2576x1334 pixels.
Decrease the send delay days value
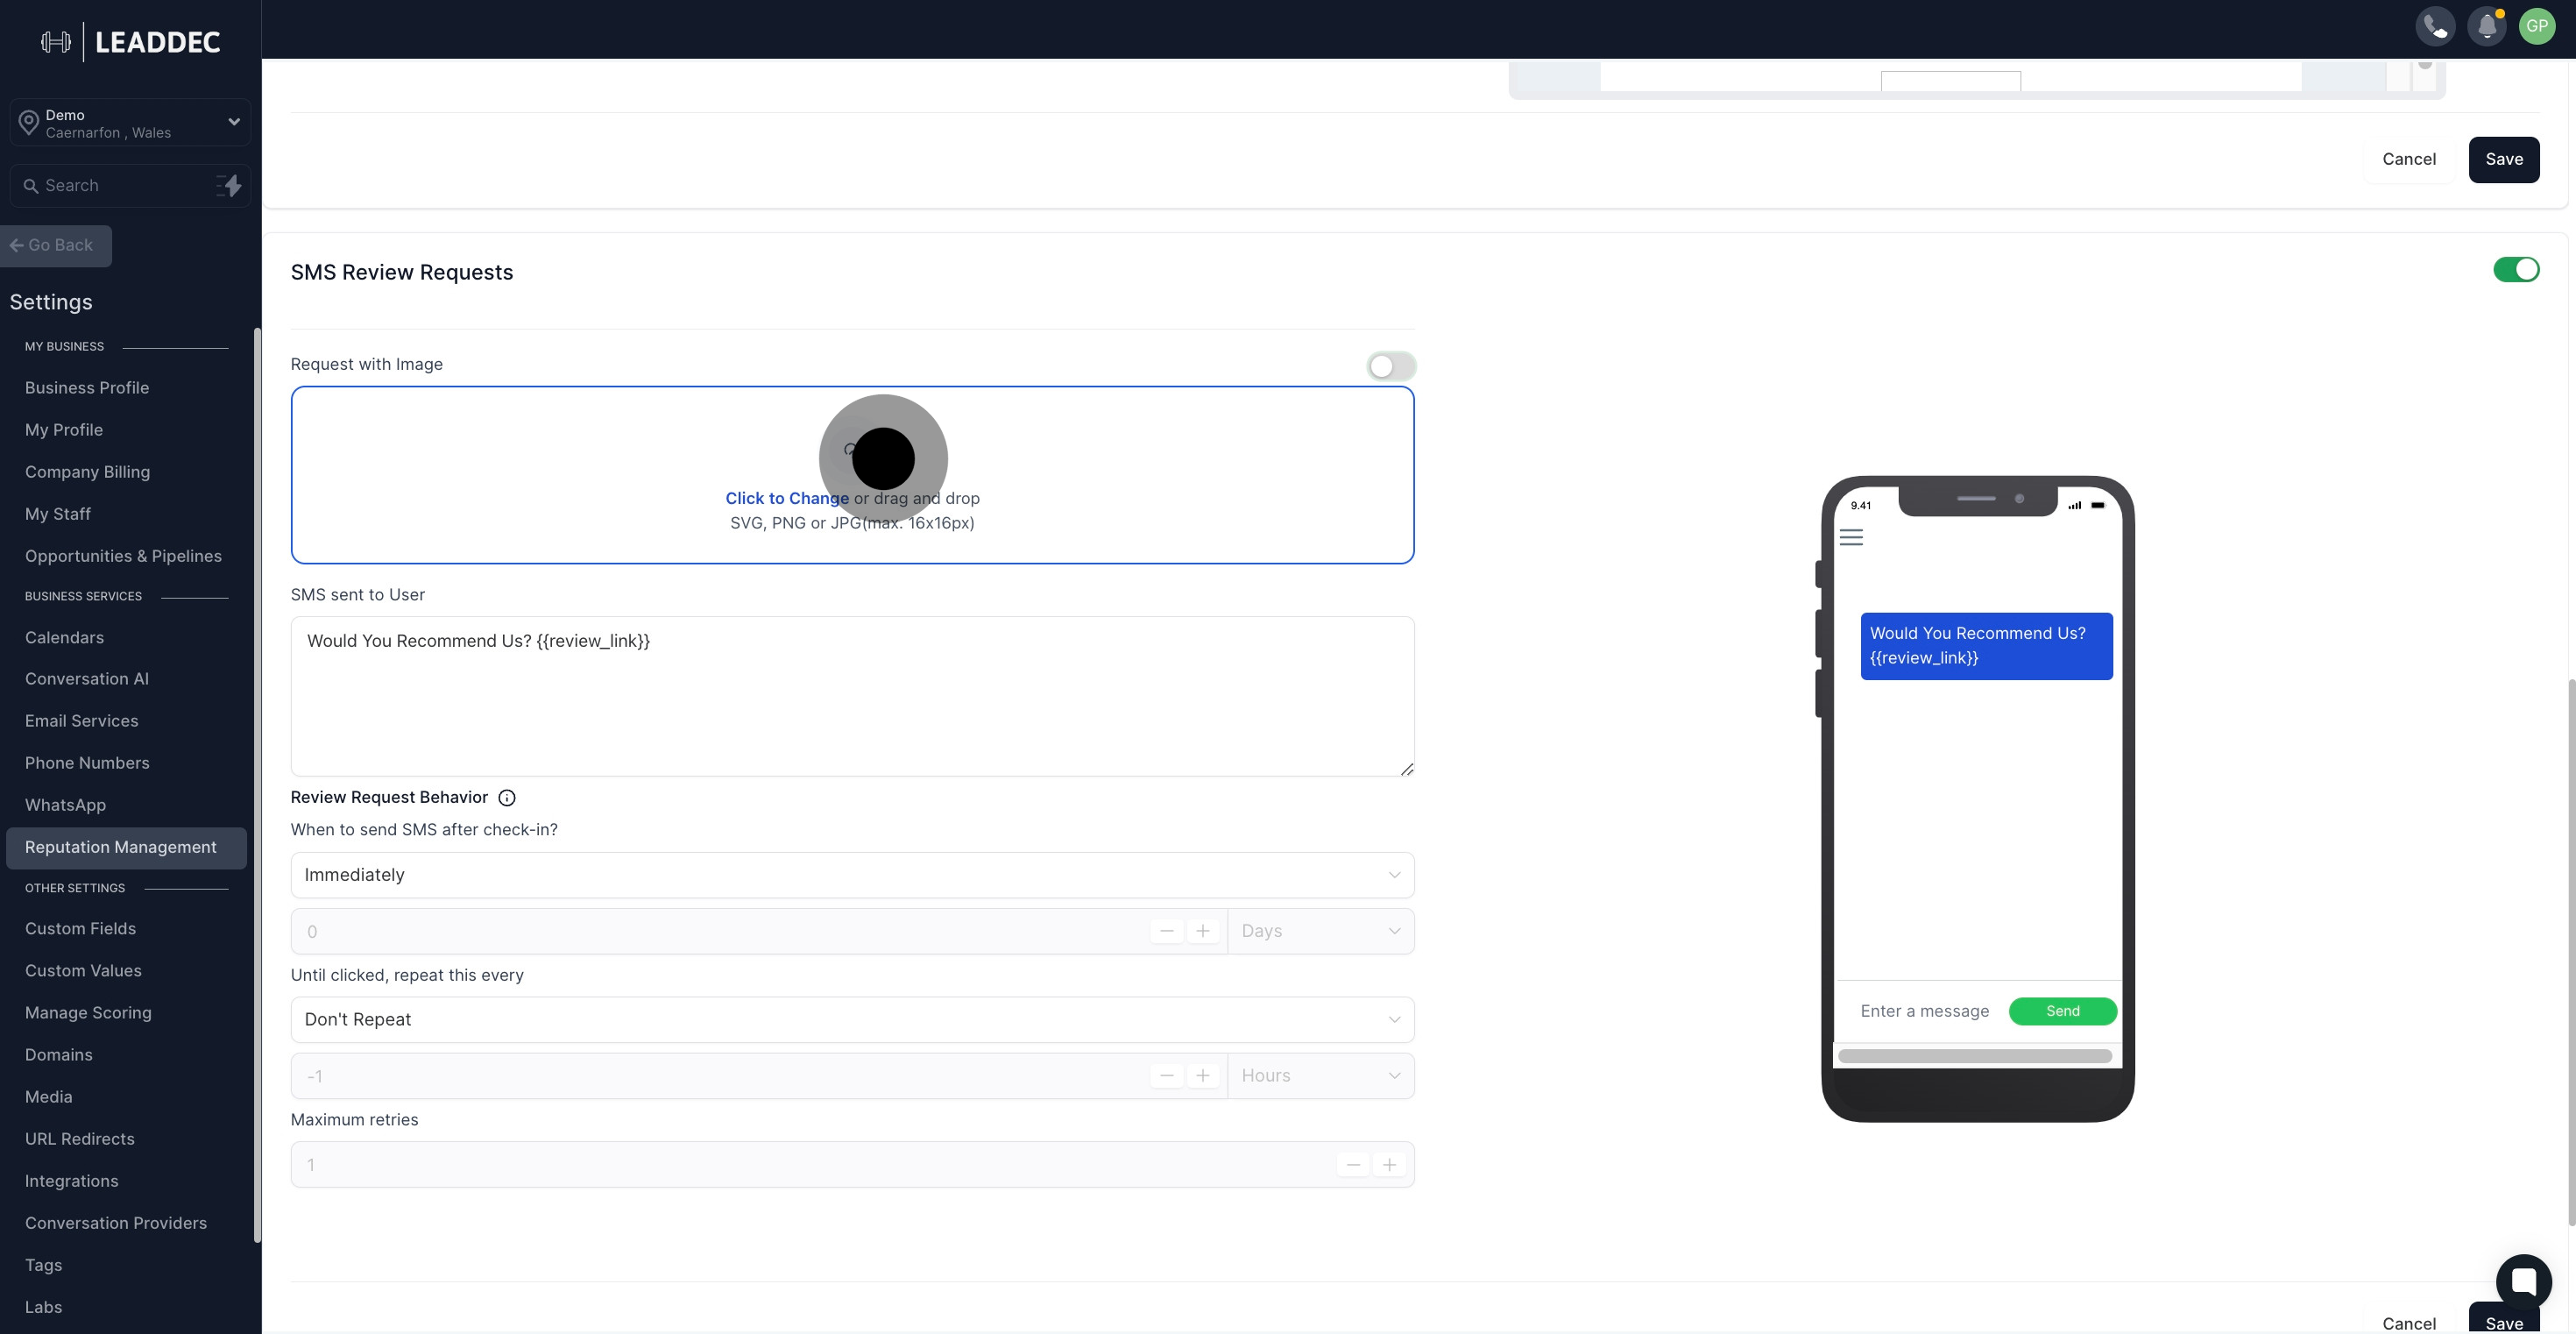point(1166,931)
